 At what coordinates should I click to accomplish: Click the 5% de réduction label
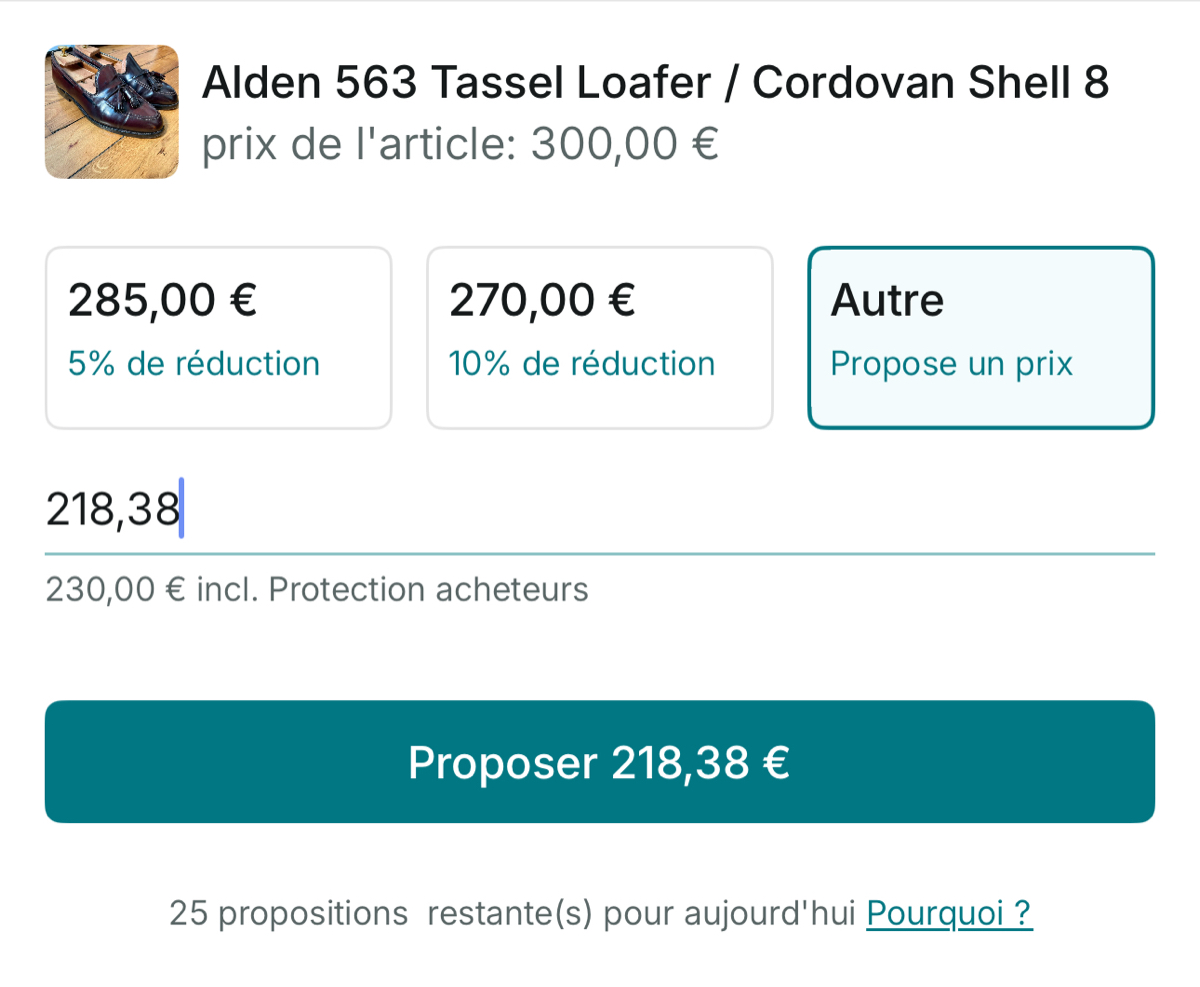click(x=194, y=364)
